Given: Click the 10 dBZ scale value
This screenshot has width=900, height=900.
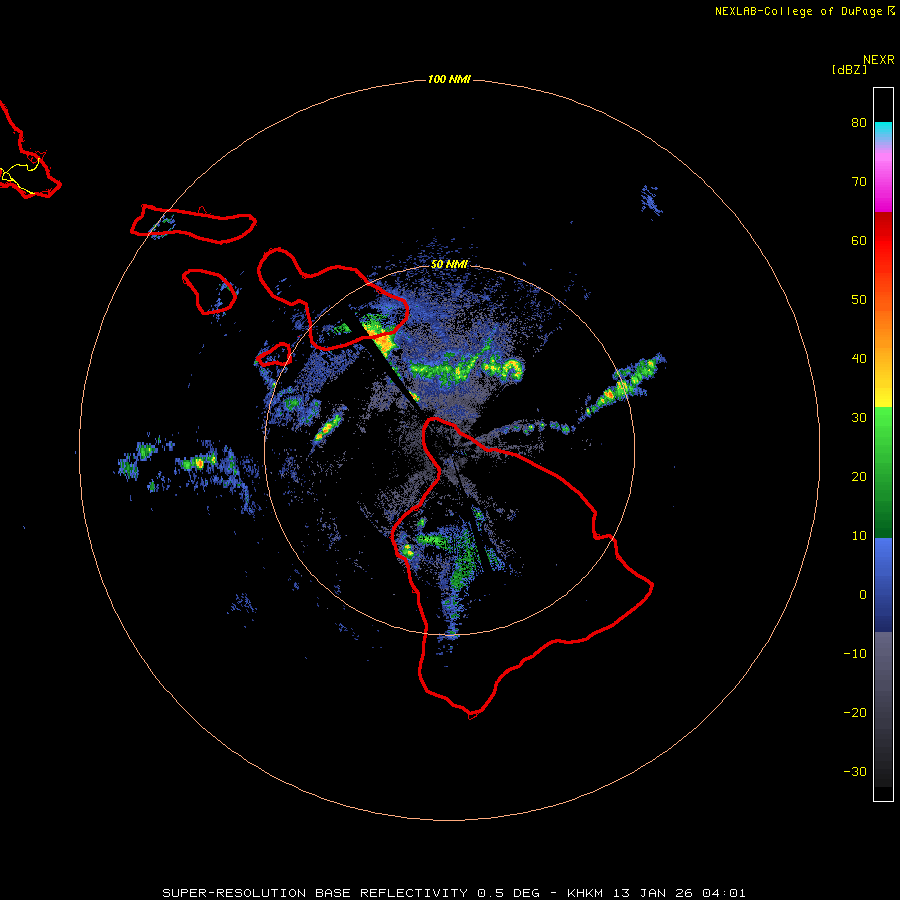Looking at the screenshot, I should (x=859, y=536).
